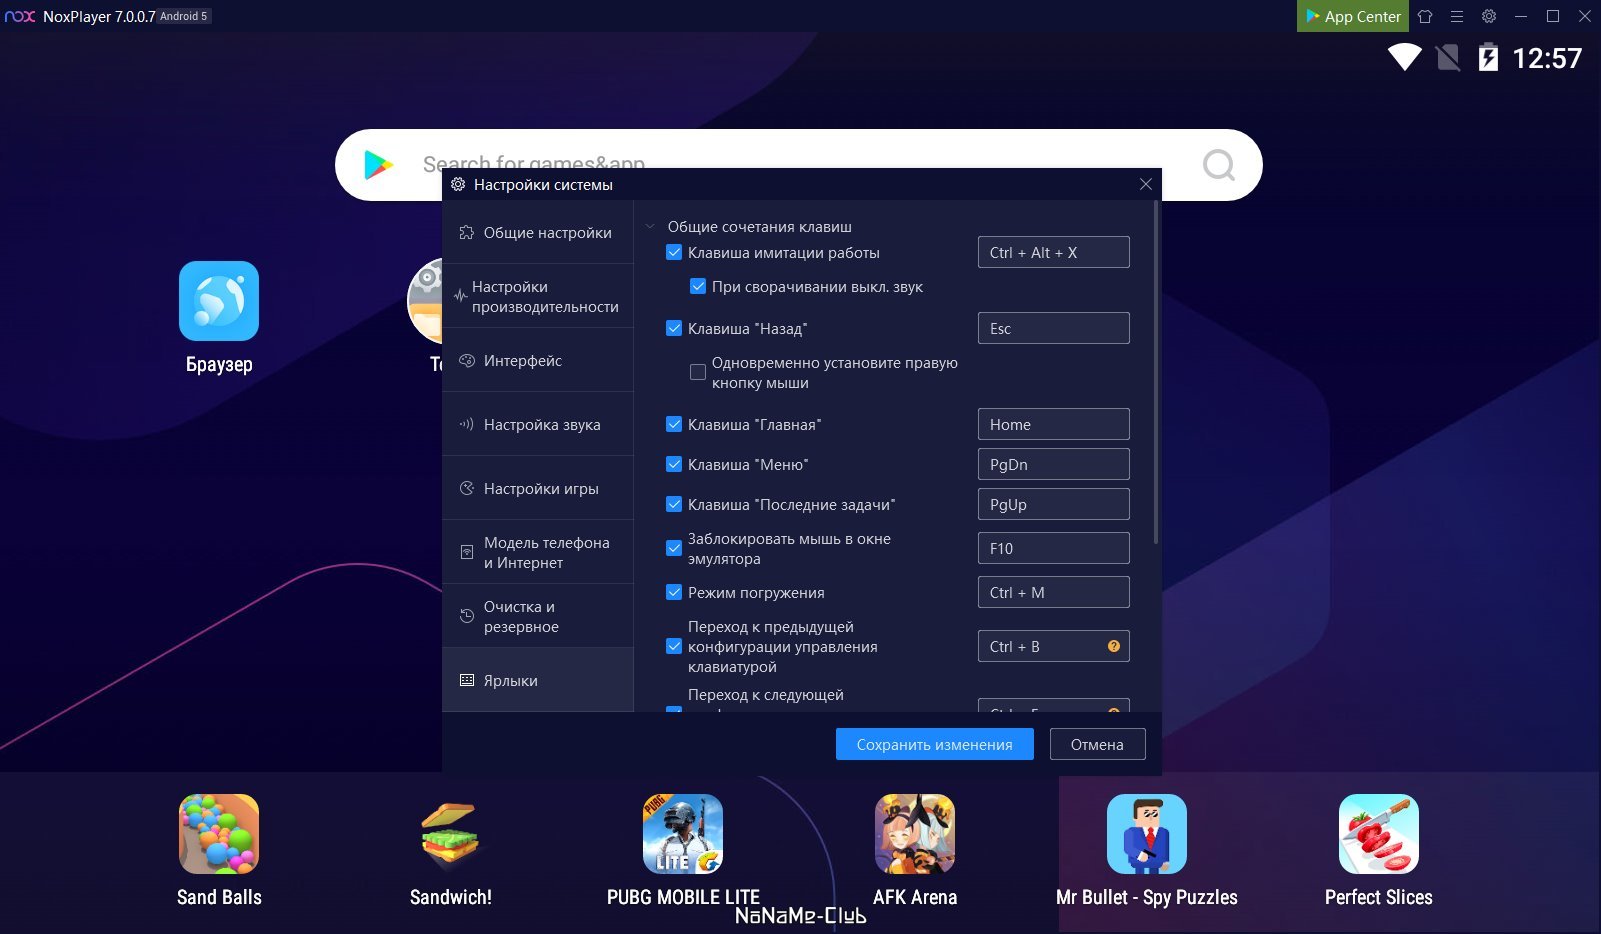This screenshot has width=1601, height=934.
Task: Open the Браузер app icon
Action: (x=219, y=301)
